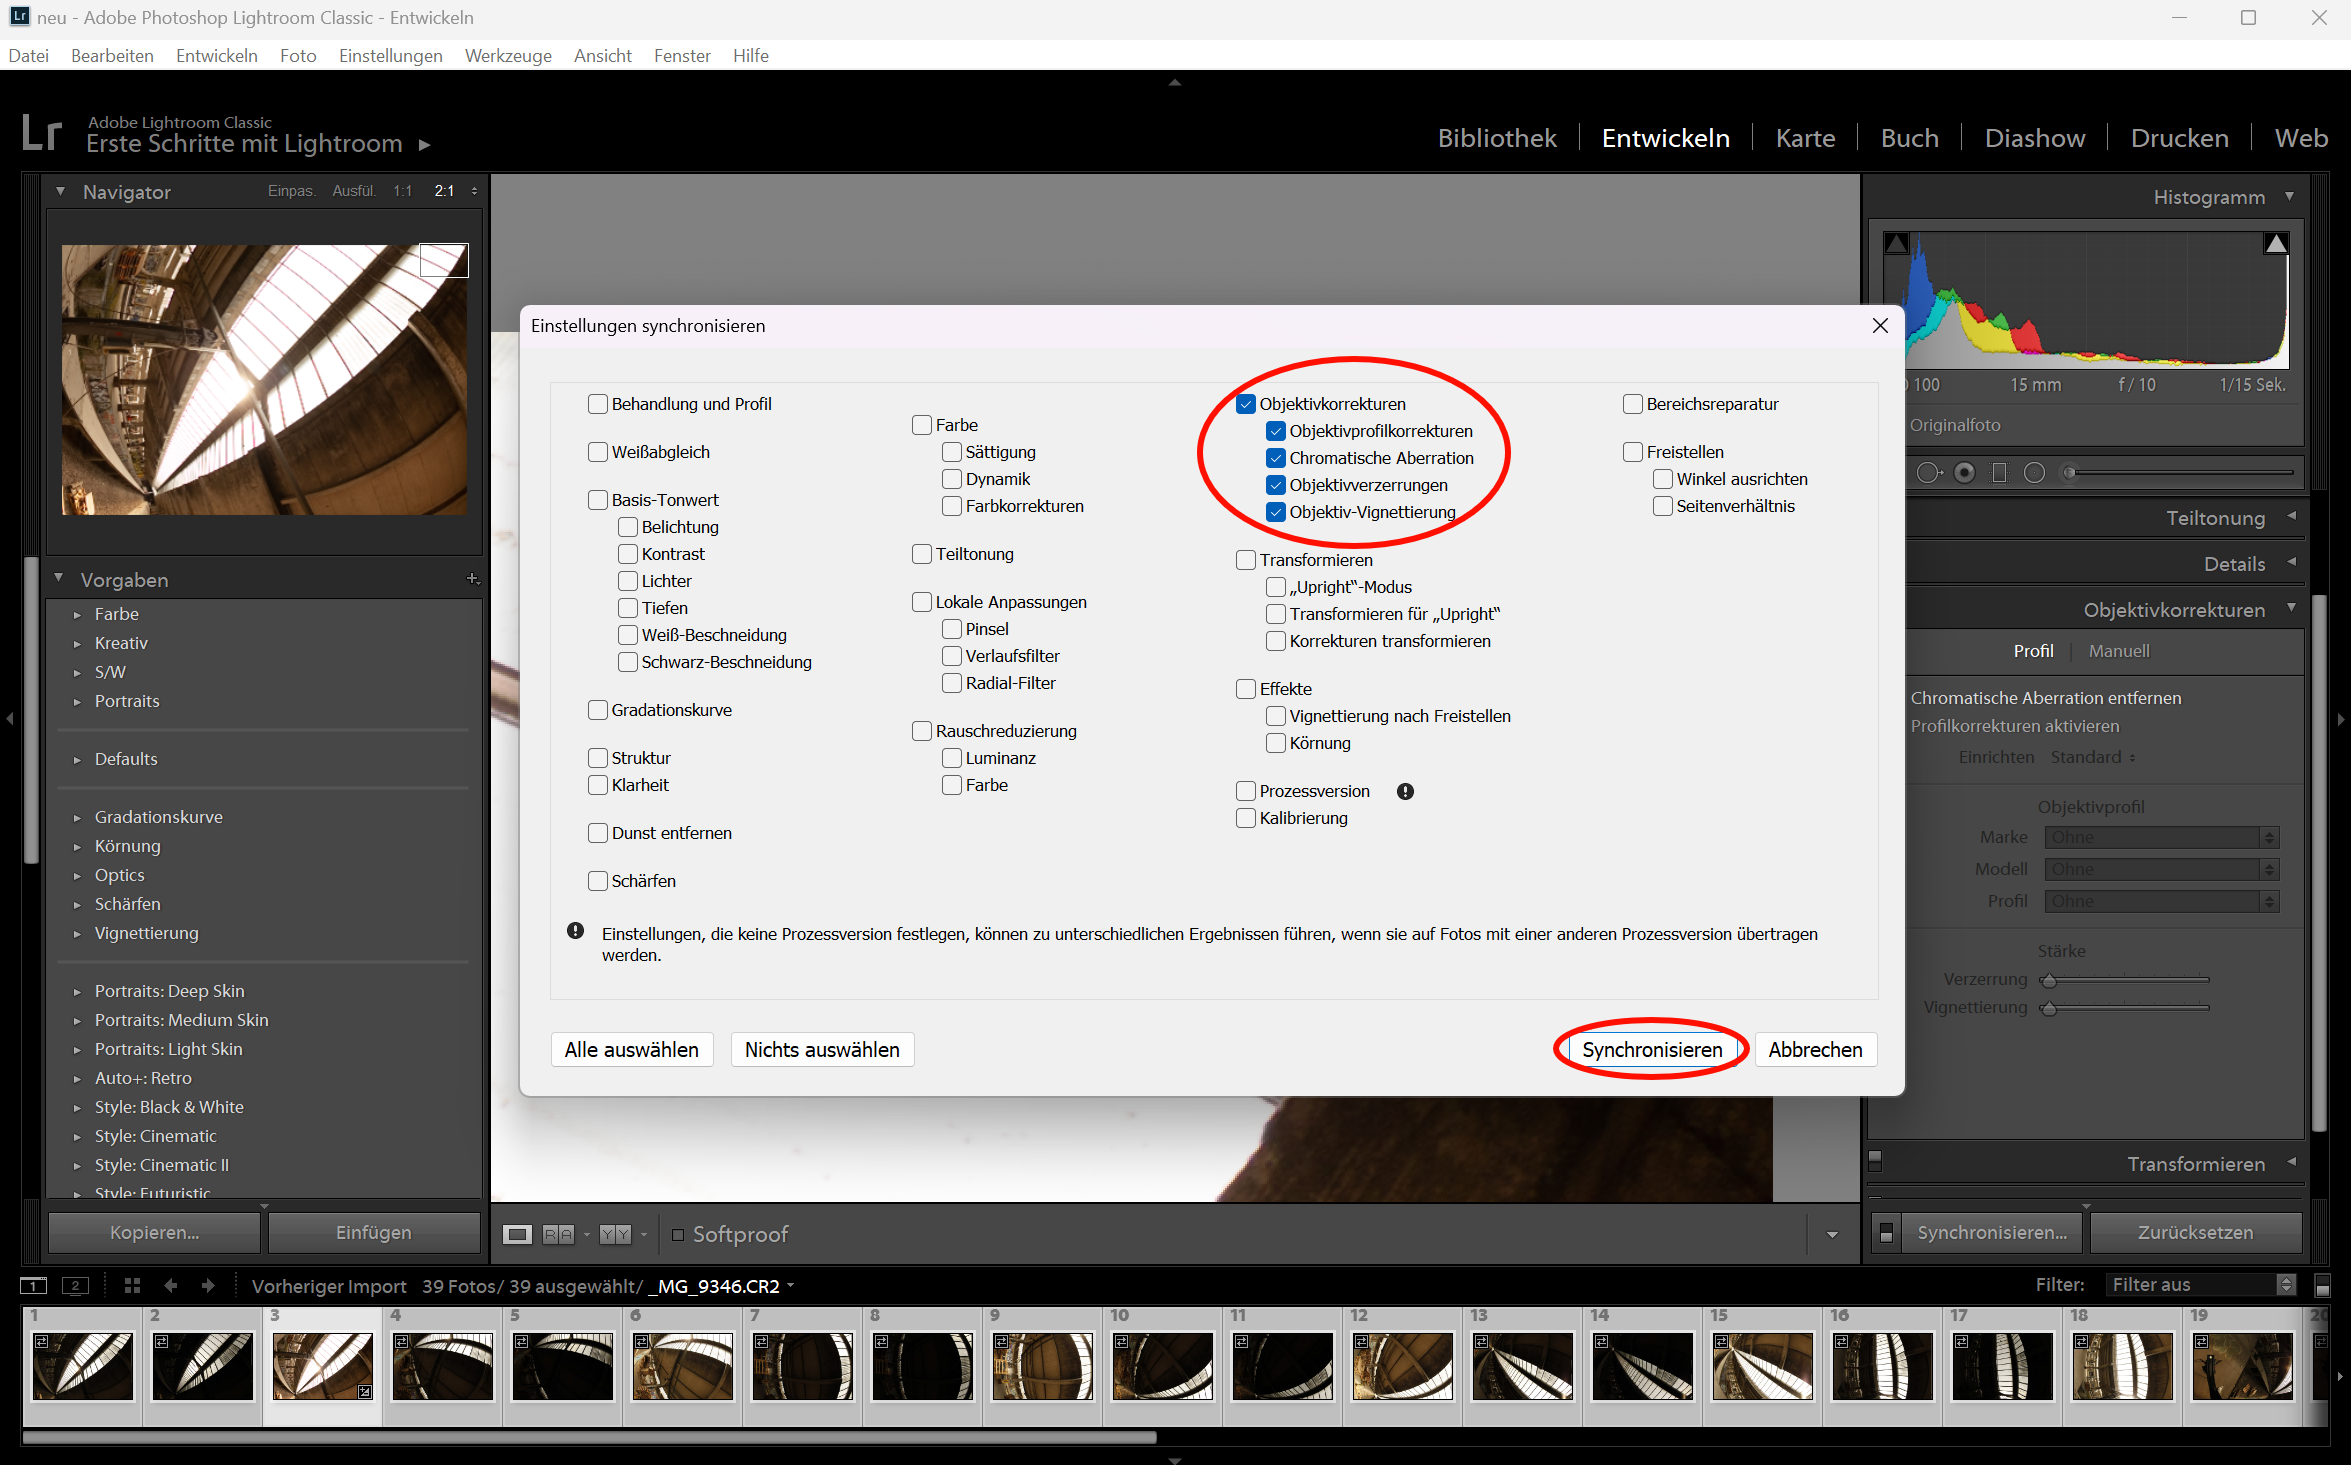
Task: Expand the Kreativ preset folder
Action: (77, 643)
